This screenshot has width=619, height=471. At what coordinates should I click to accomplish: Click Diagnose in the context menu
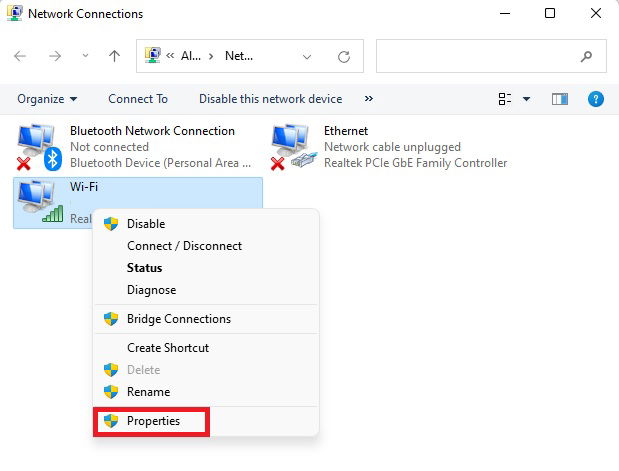151,290
